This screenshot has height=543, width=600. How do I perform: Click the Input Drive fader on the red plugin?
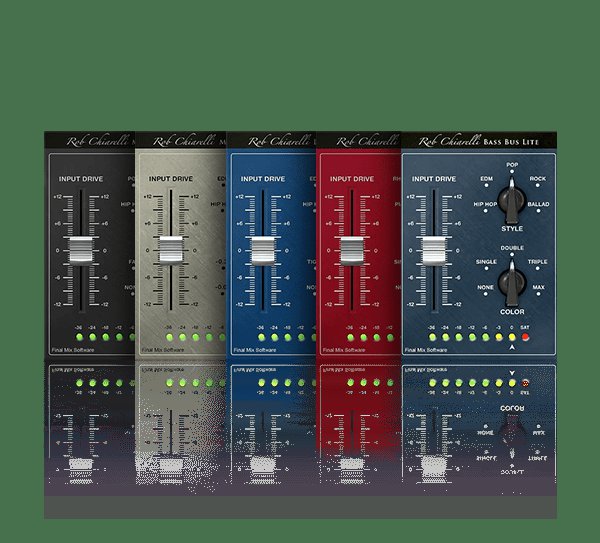[352, 251]
